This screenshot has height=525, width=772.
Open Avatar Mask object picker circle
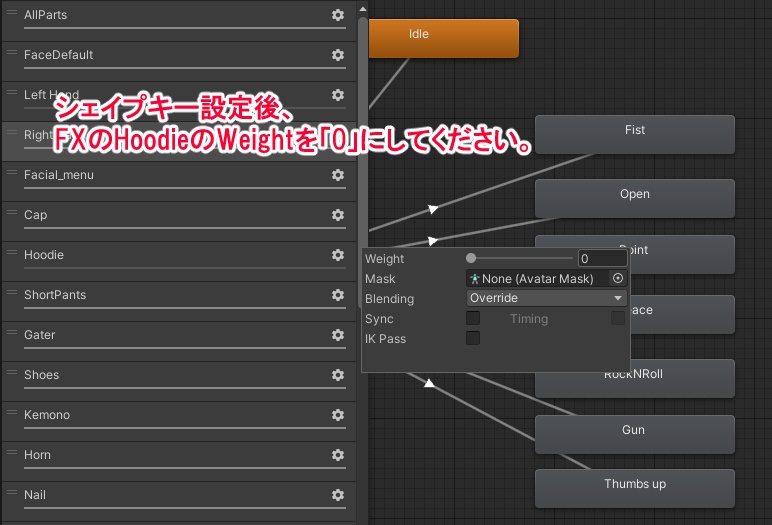click(x=618, y=278)
